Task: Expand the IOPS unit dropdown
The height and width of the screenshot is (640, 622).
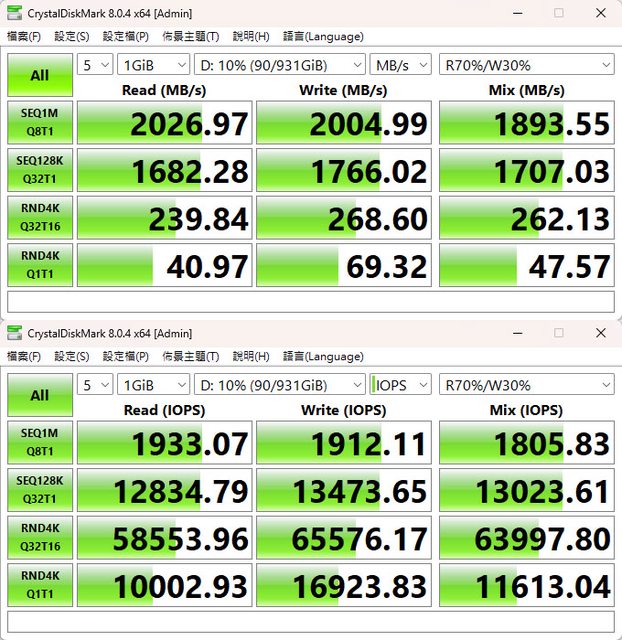Action: point(400,385)
